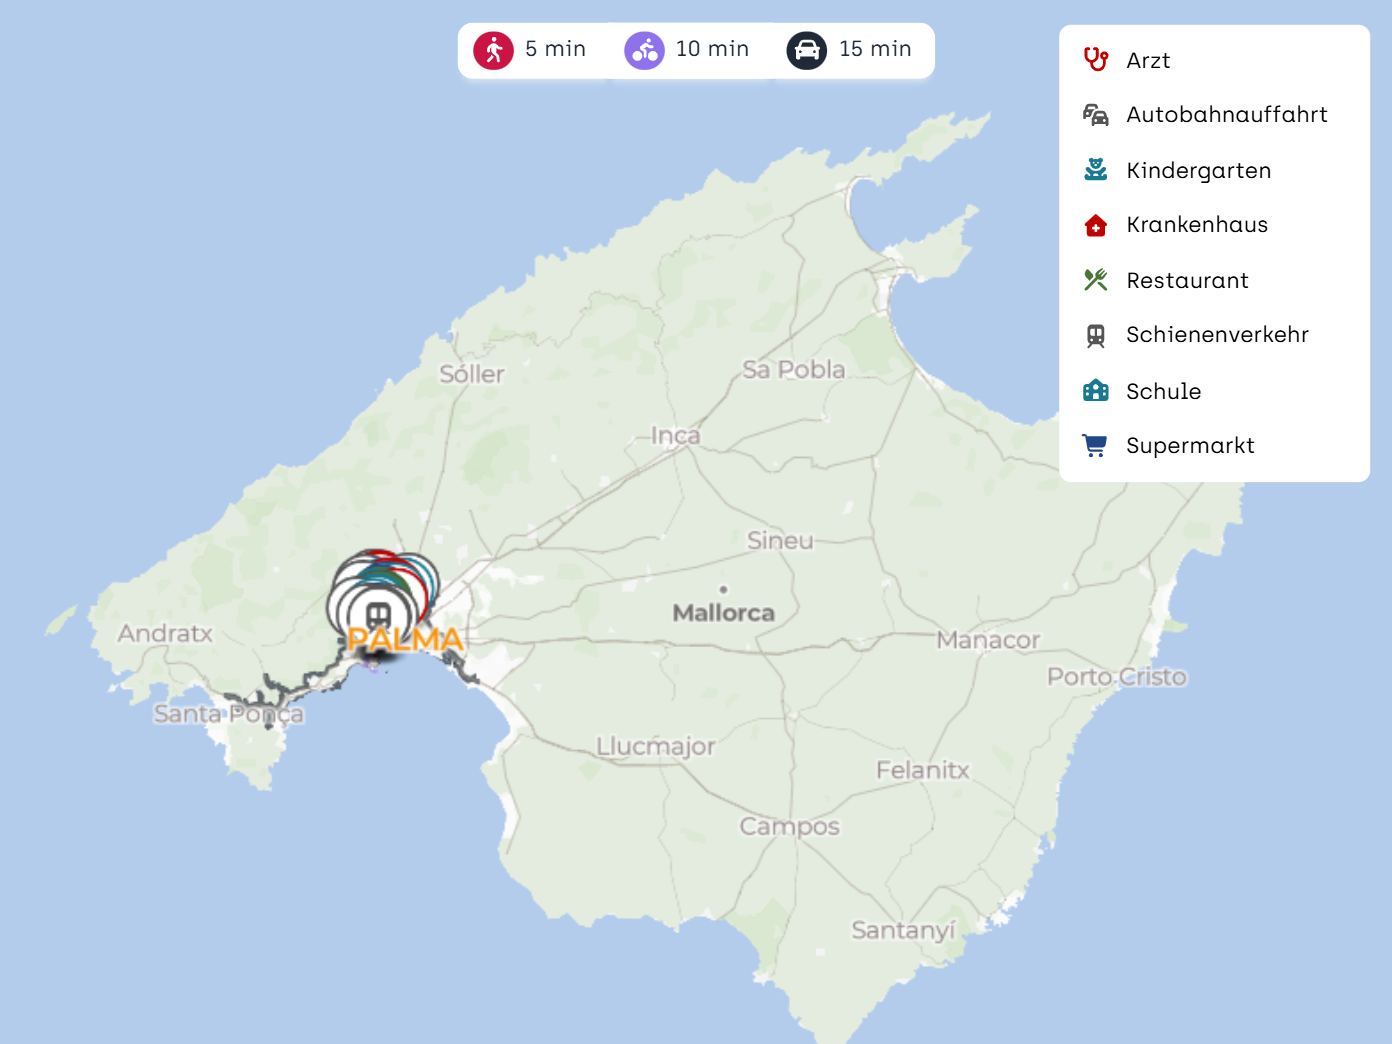
Task: Choose Supermarkt in the category list
Action: click(1190, 446)
